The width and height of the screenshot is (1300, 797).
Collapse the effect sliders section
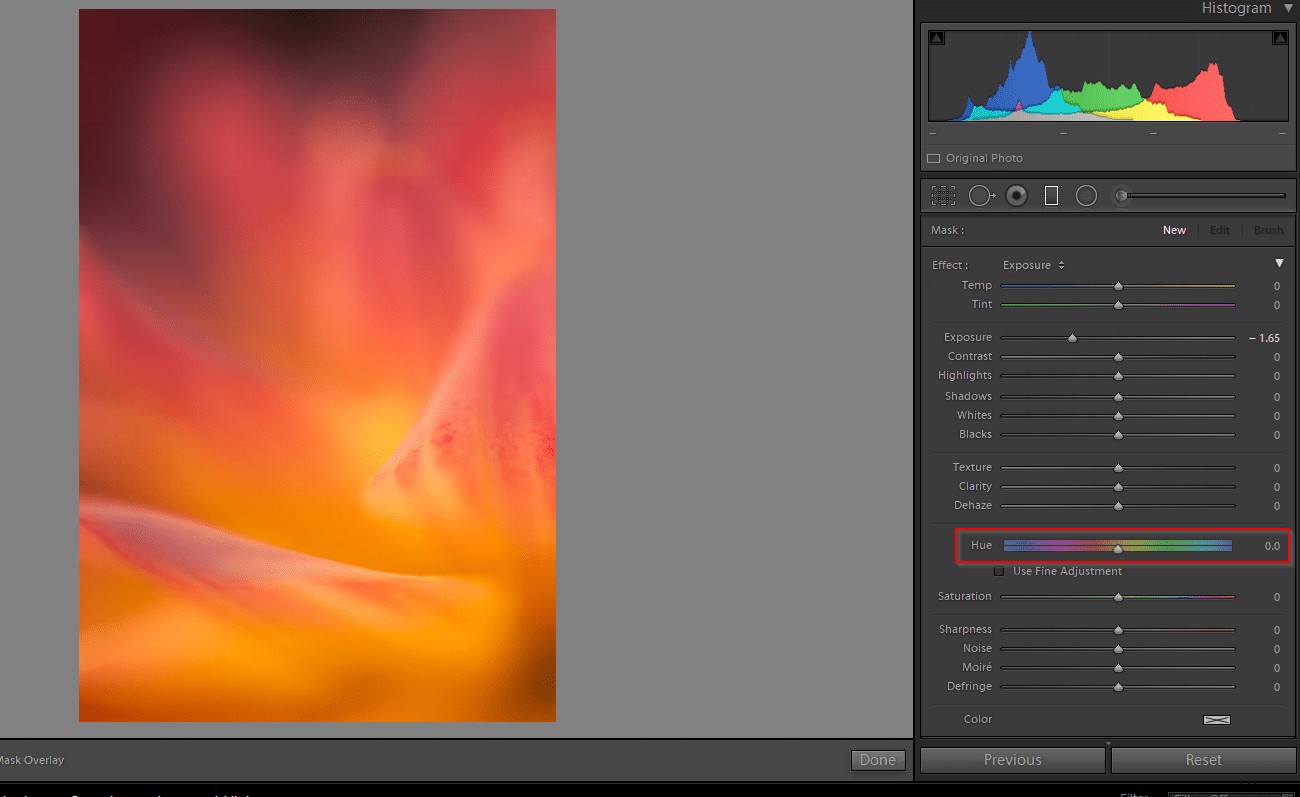coord(1280,262)
